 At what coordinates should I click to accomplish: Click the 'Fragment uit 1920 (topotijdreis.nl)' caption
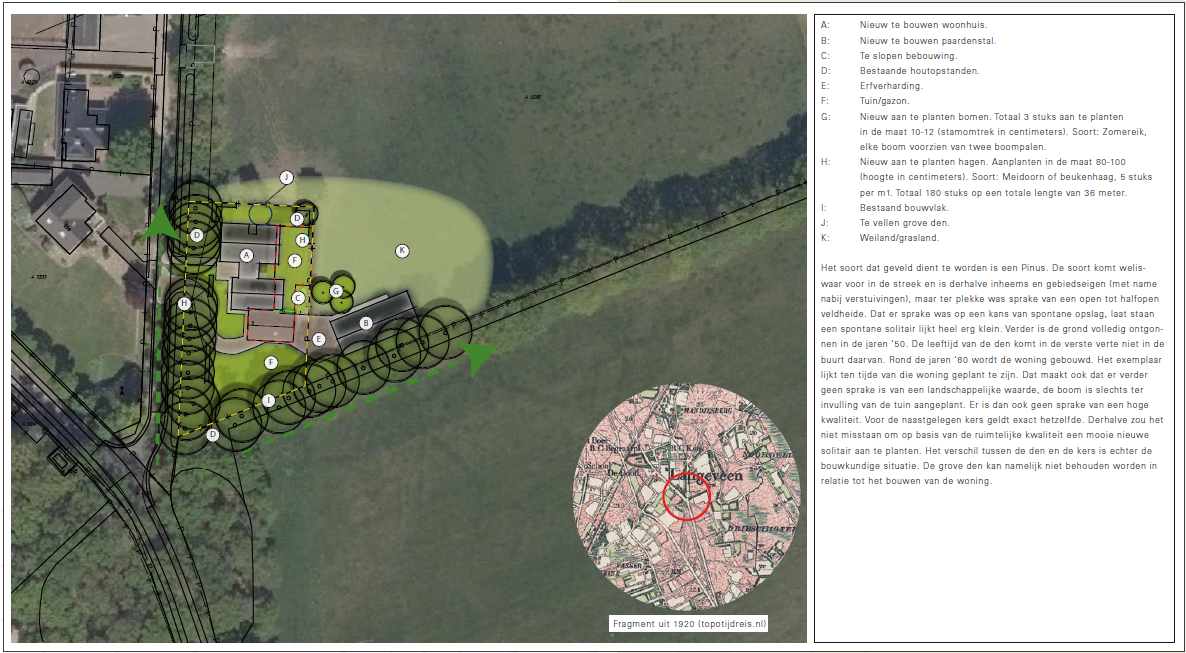tap(689, 624)
